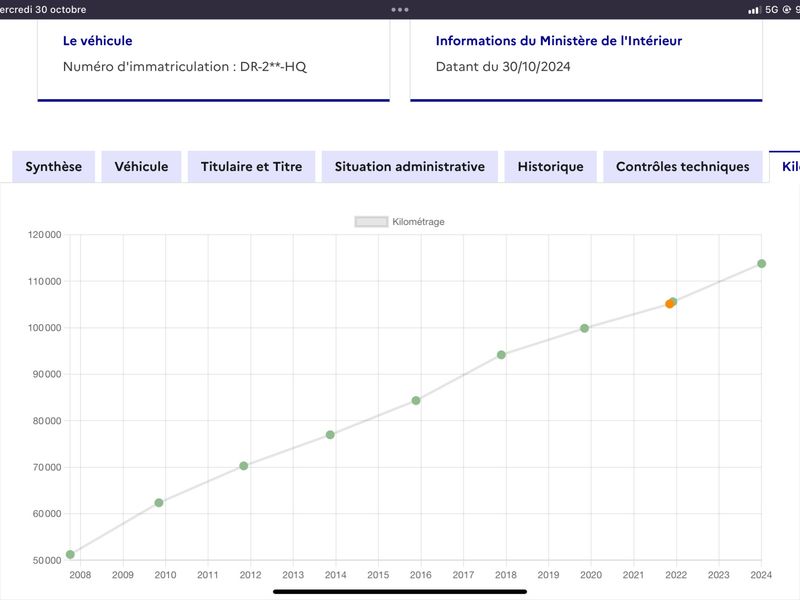Click the 2008 starting data point
The width and height of the screenshot is (800, 600).
[x=70, y=555]
